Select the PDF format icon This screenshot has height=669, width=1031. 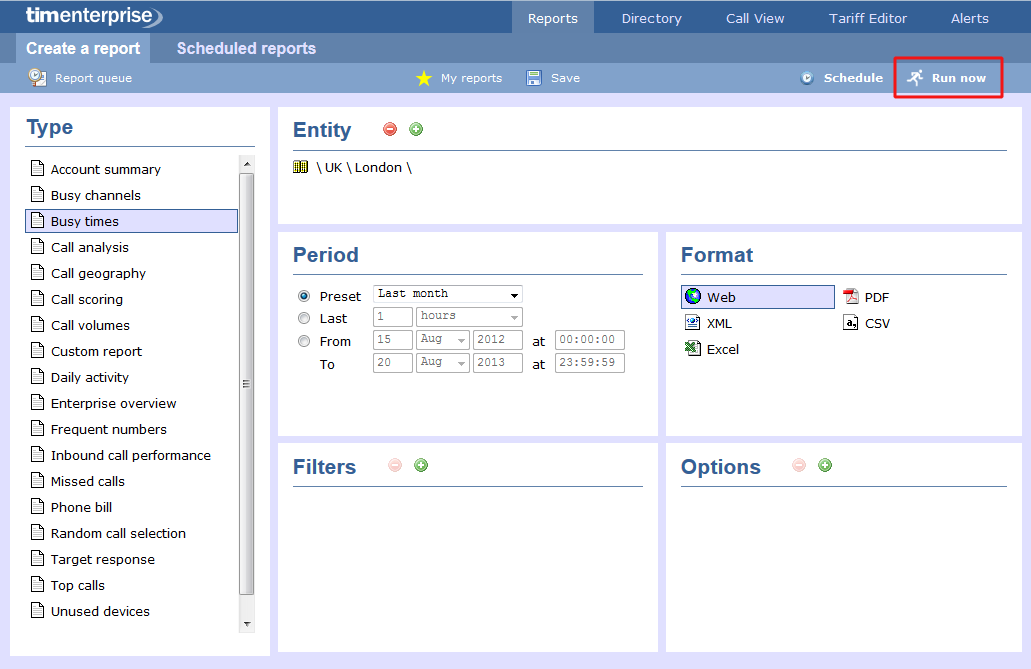[851, 297]
